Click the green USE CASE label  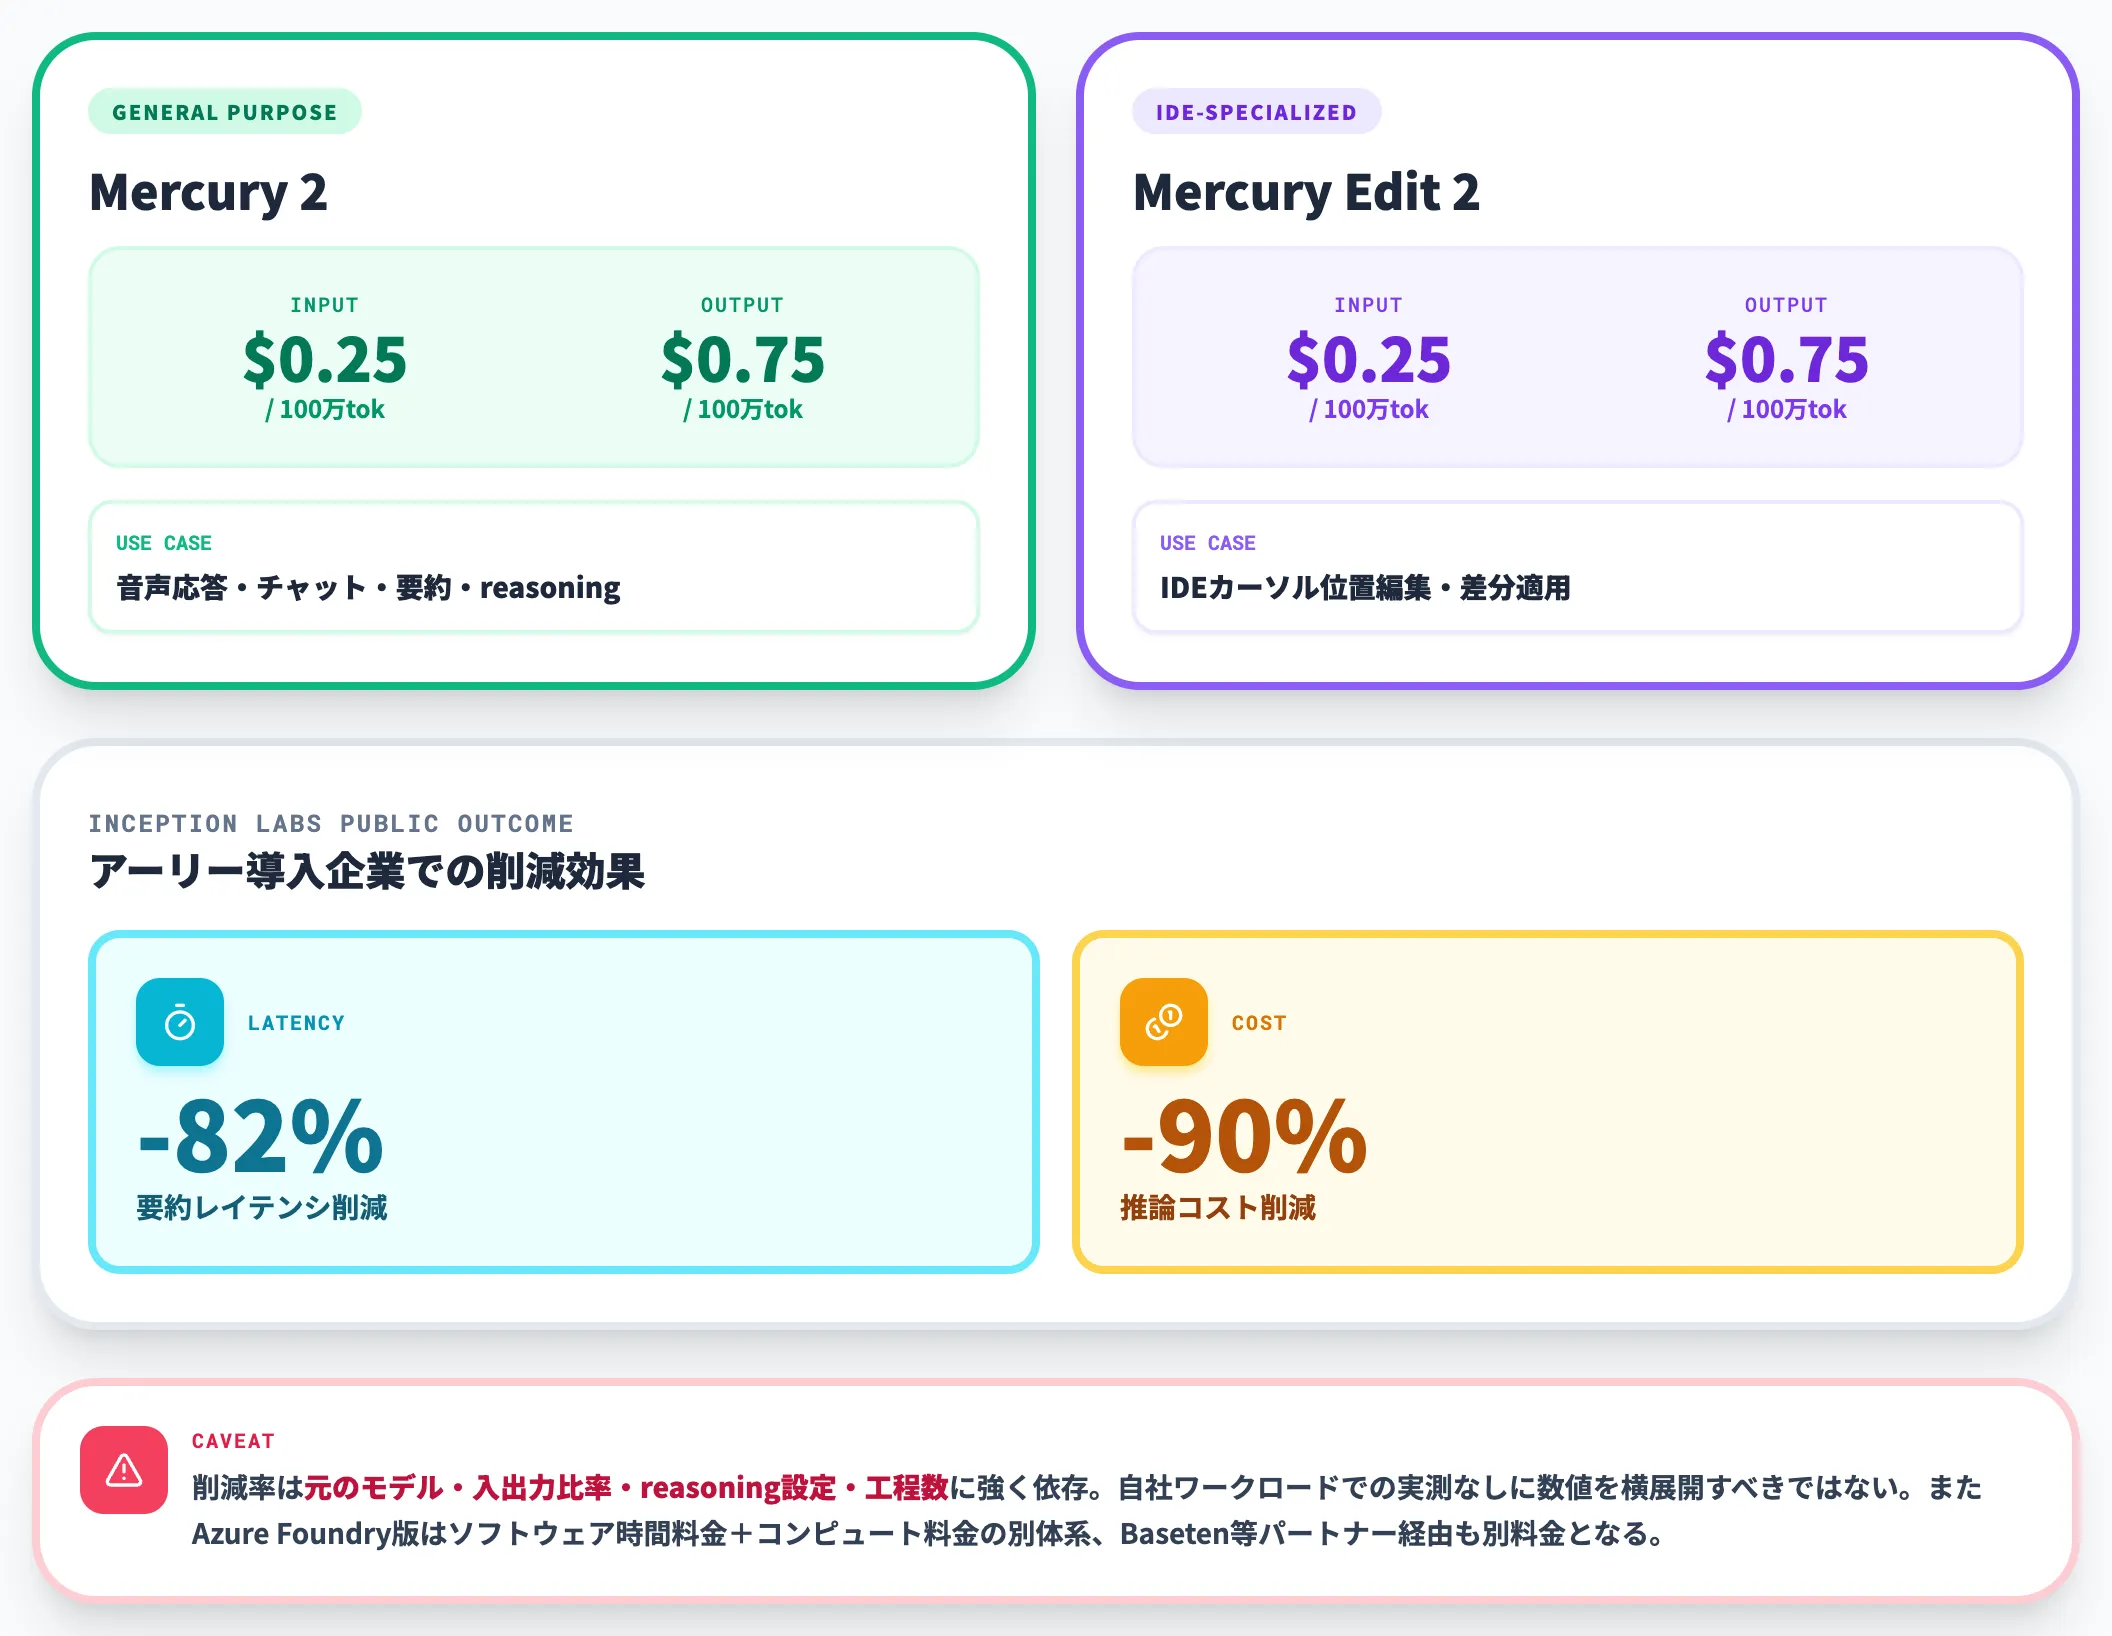[x=164, y=543]
